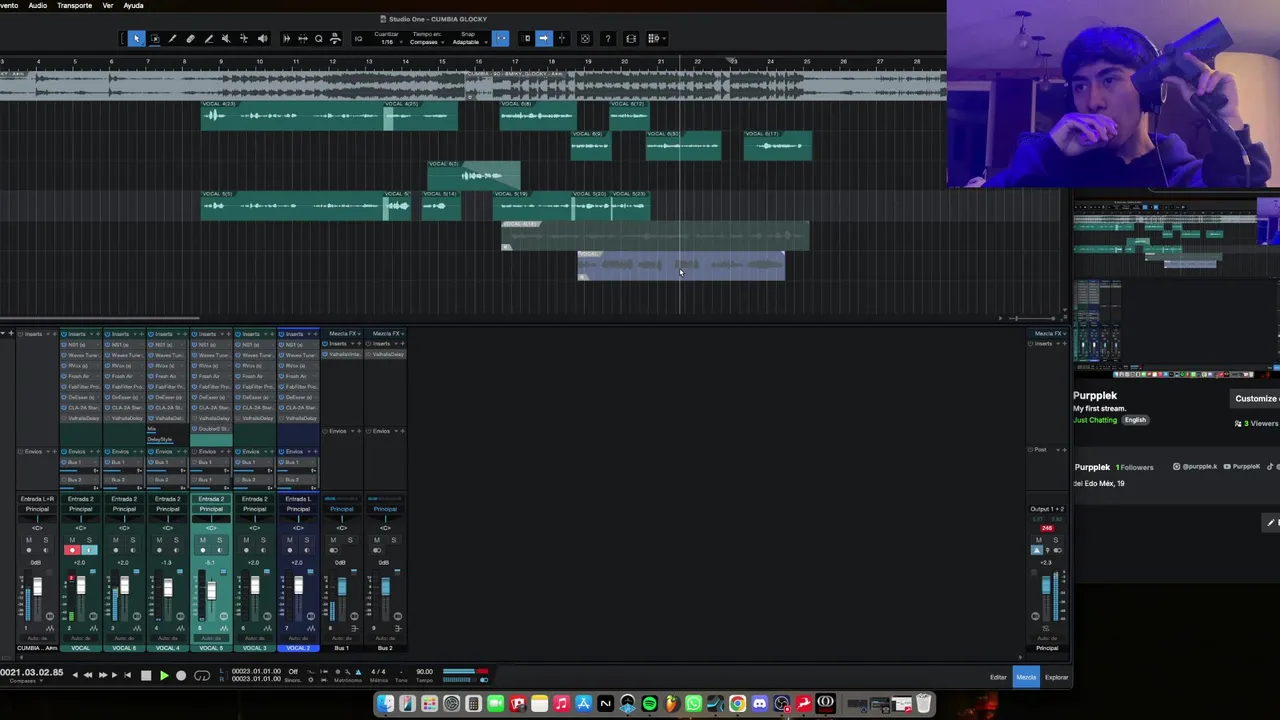Click the IQ button in toolbar
The width and height of the screenshot is (1280, 720).
[358, 39]
